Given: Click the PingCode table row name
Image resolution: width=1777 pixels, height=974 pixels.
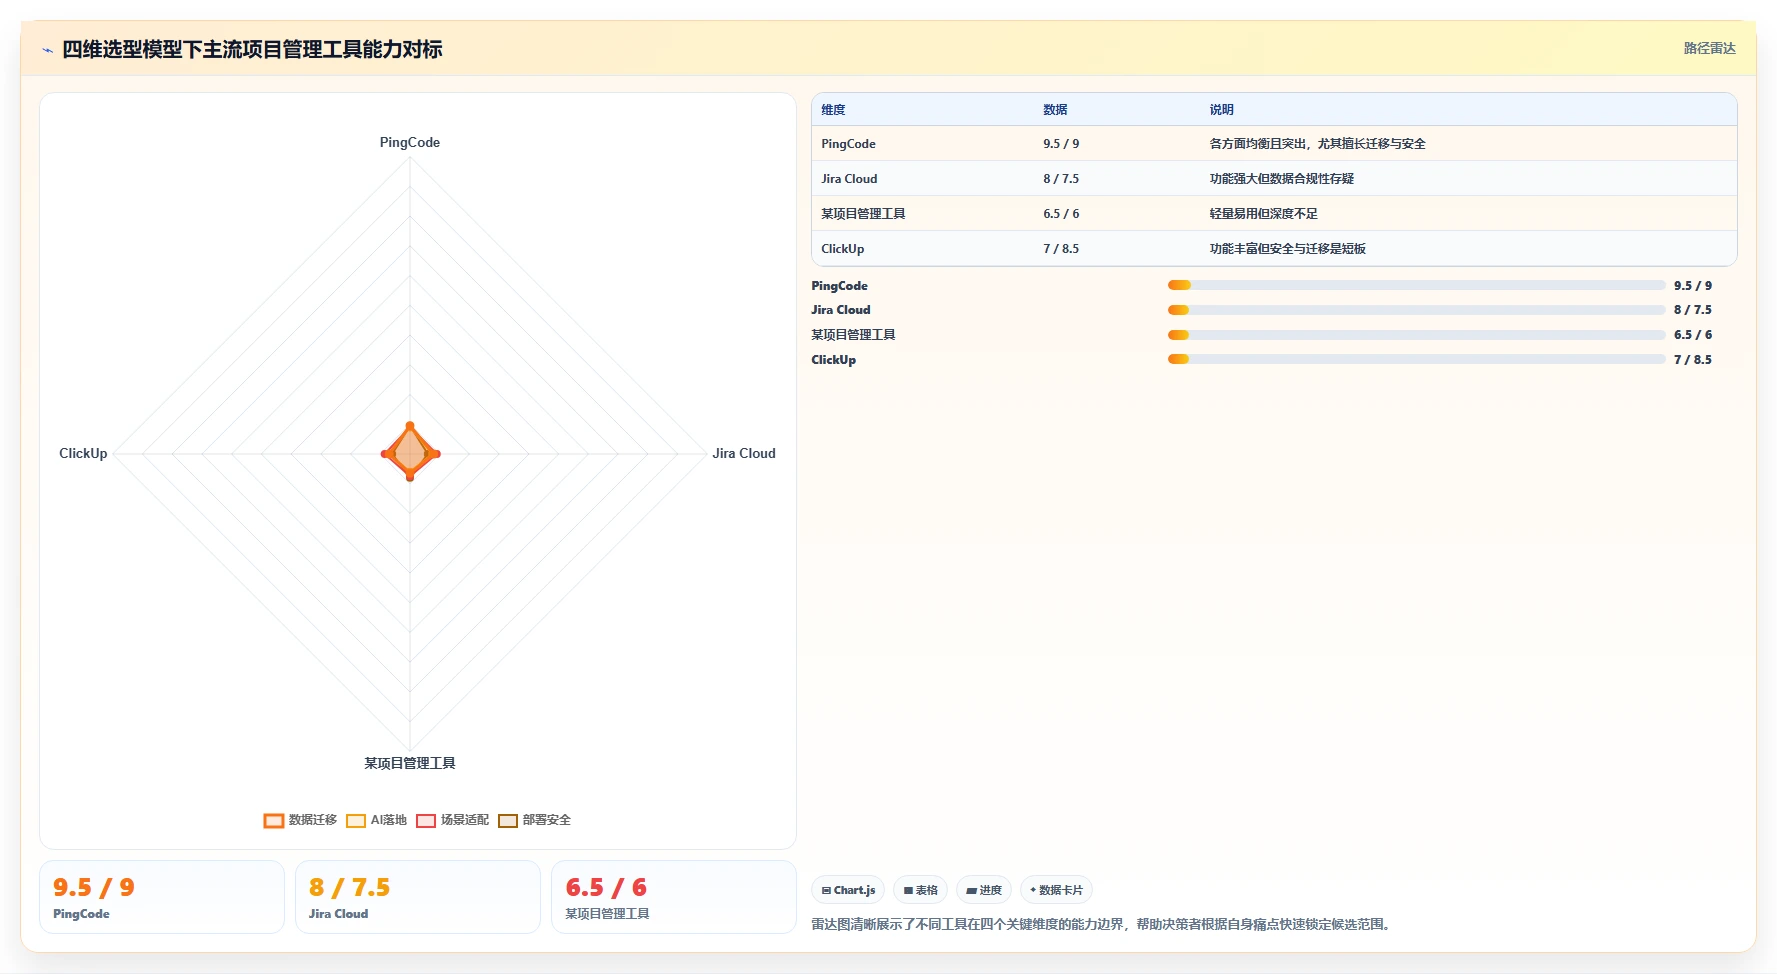Looking at the screenshot, I should point(848,144).
